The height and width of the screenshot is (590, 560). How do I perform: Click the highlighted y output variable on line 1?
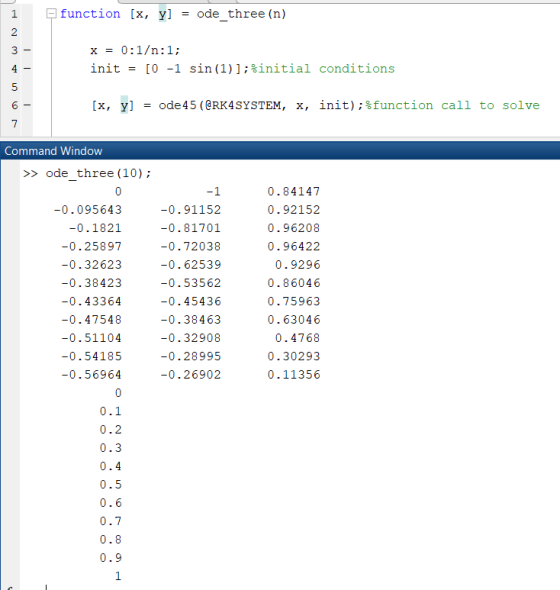click(x=162, y=14)
